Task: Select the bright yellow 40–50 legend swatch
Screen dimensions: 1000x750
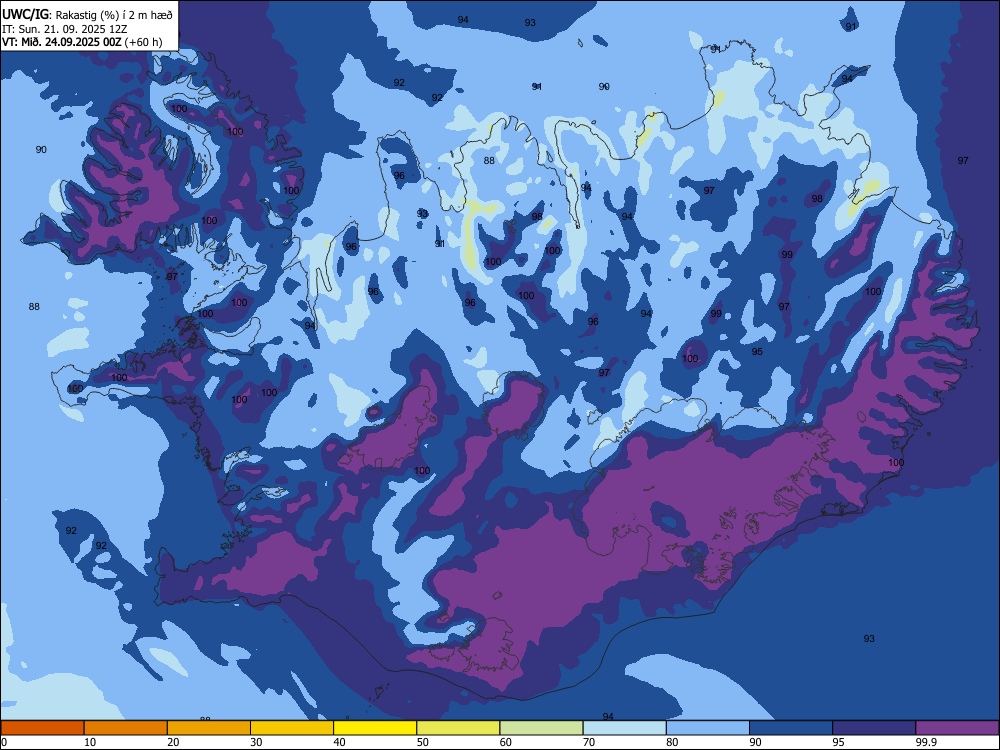Action: pyautogui.click(x=375, y=728)
